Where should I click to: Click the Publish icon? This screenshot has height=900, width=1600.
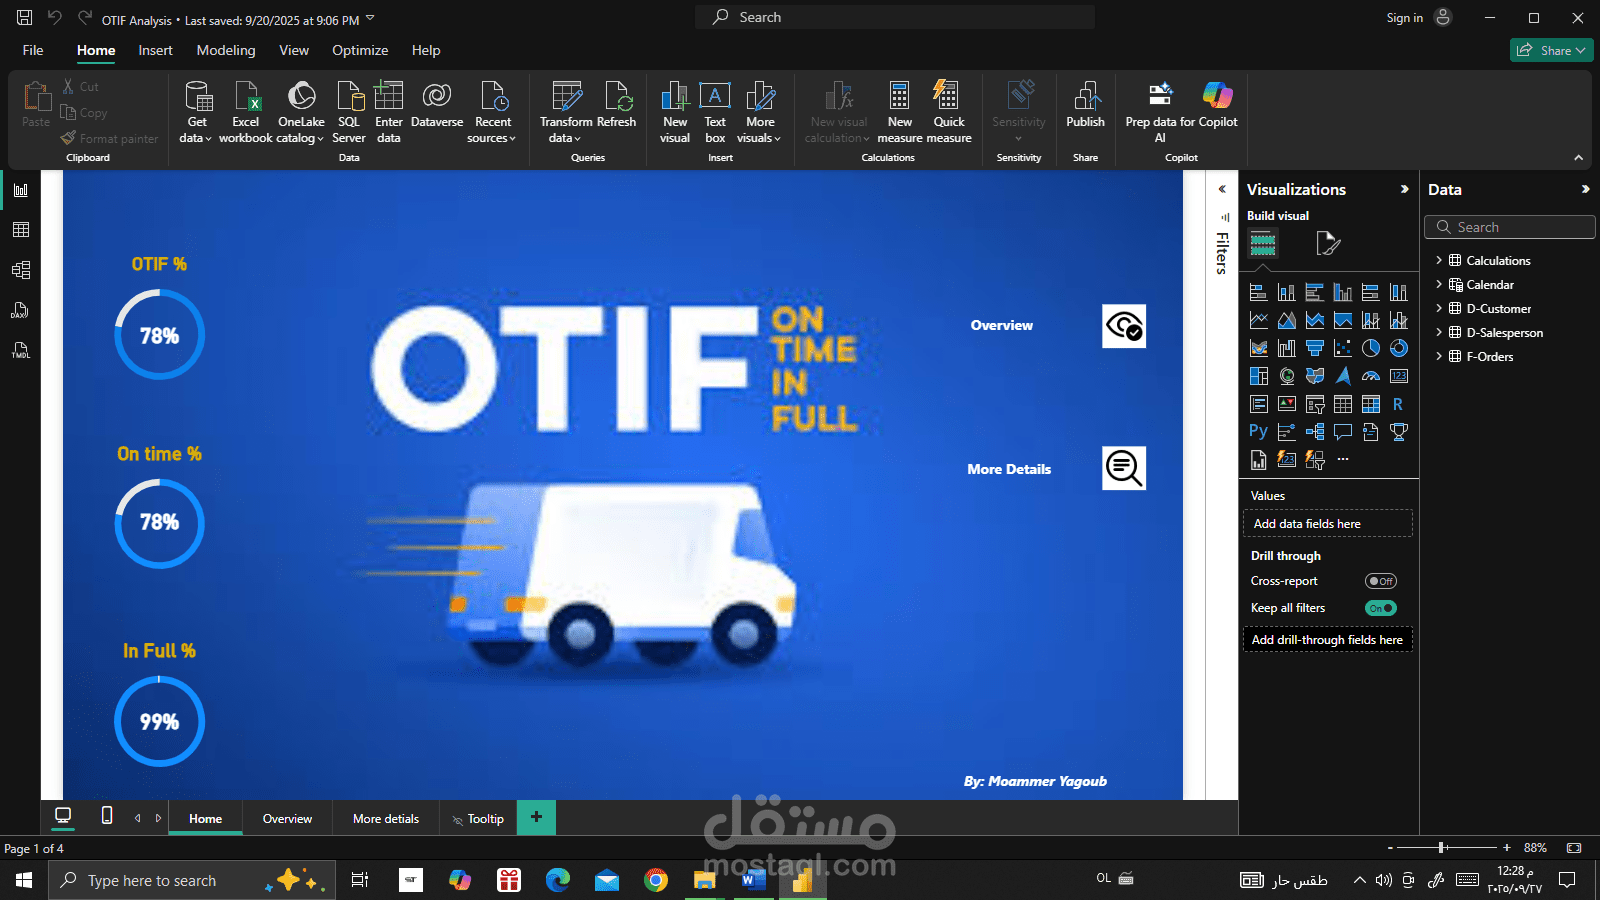[1086, 105]
